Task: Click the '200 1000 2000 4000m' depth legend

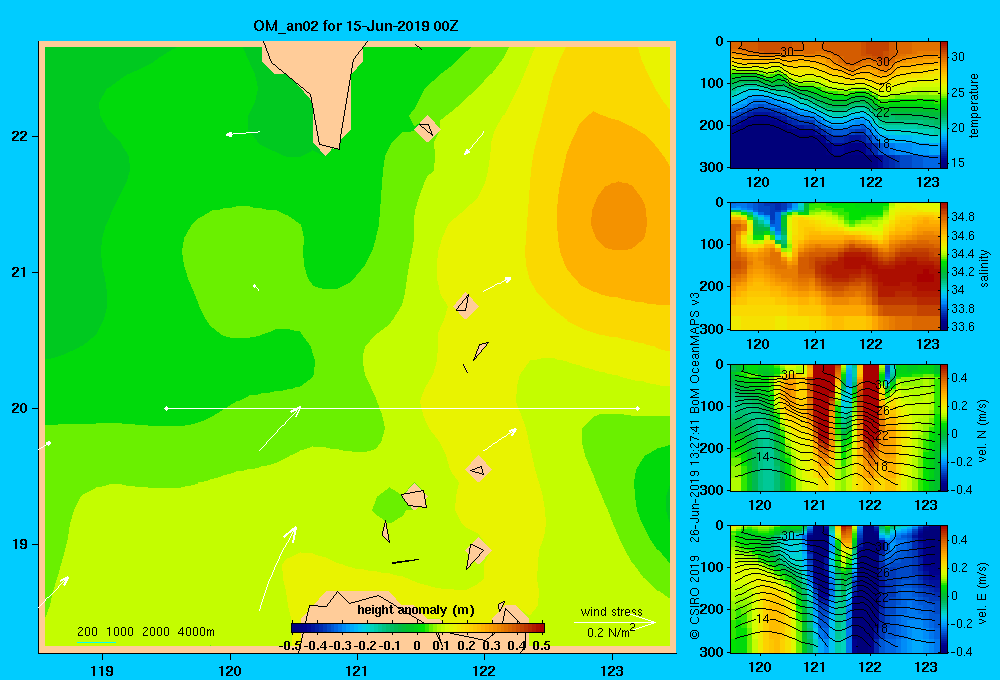Action: (145, 632)
